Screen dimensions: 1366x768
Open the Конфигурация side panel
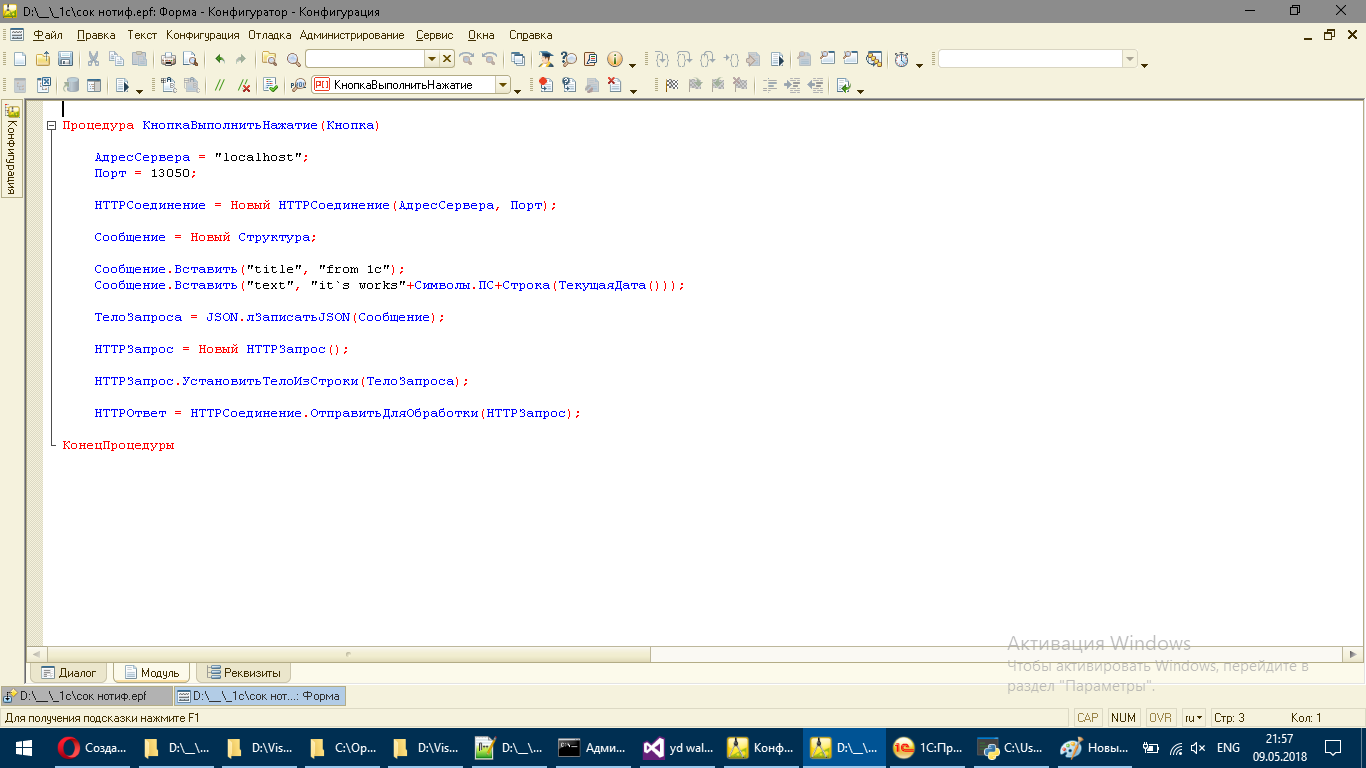coord(11,149)
